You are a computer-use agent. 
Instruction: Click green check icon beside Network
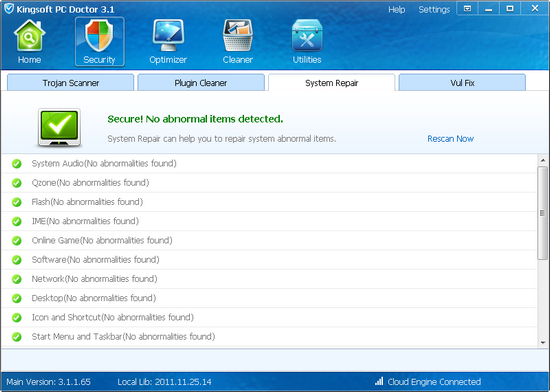pyautogui.click(x=16, y=279)
